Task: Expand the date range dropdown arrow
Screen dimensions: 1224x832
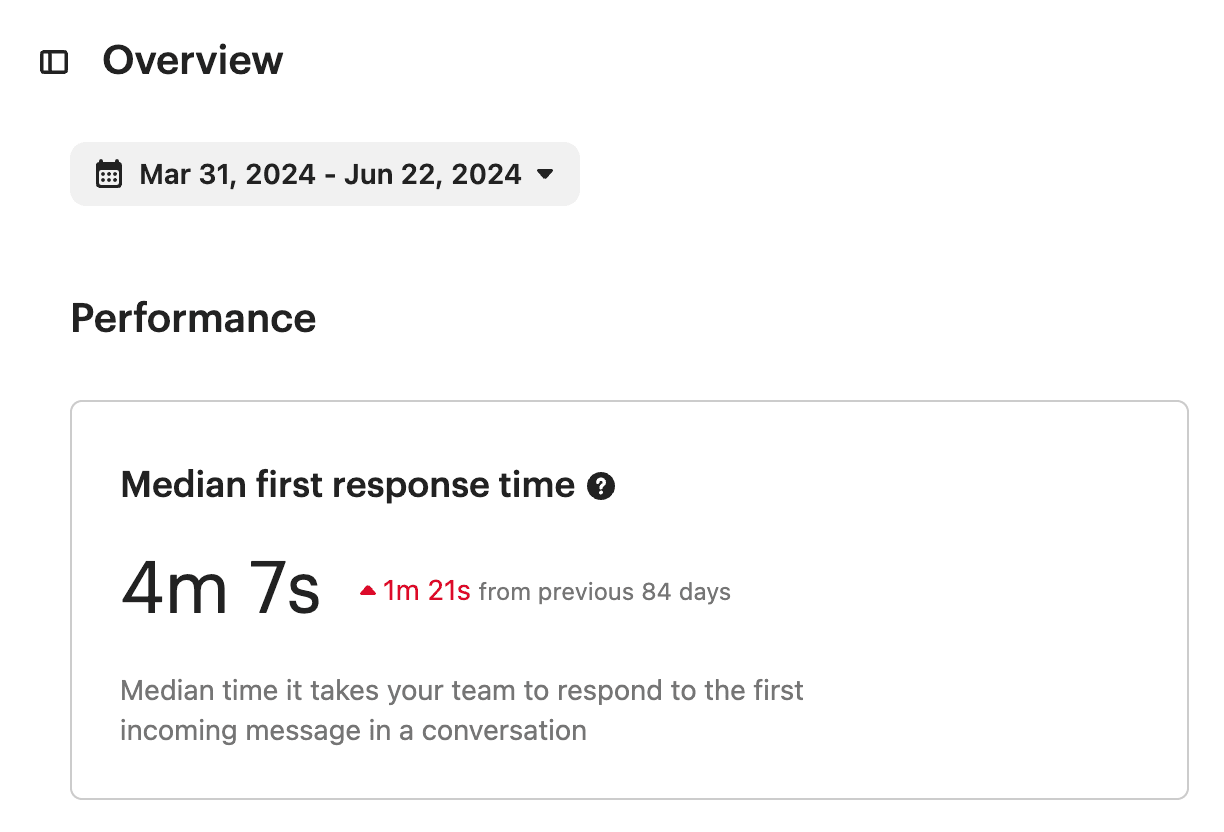Action: click(545, 174)
